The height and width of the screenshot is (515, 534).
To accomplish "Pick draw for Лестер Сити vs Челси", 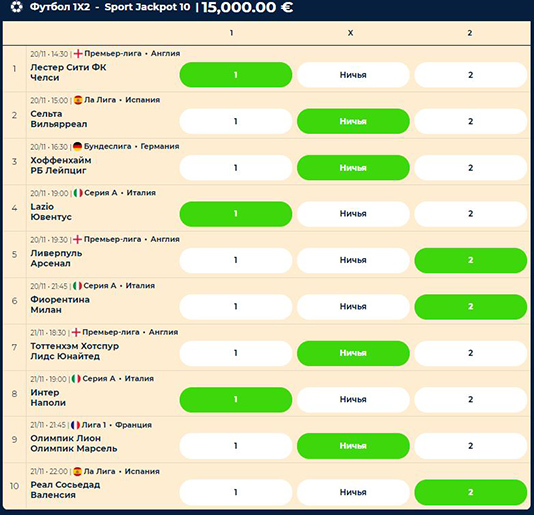I will pyautogui.click(x=353, y=75).
